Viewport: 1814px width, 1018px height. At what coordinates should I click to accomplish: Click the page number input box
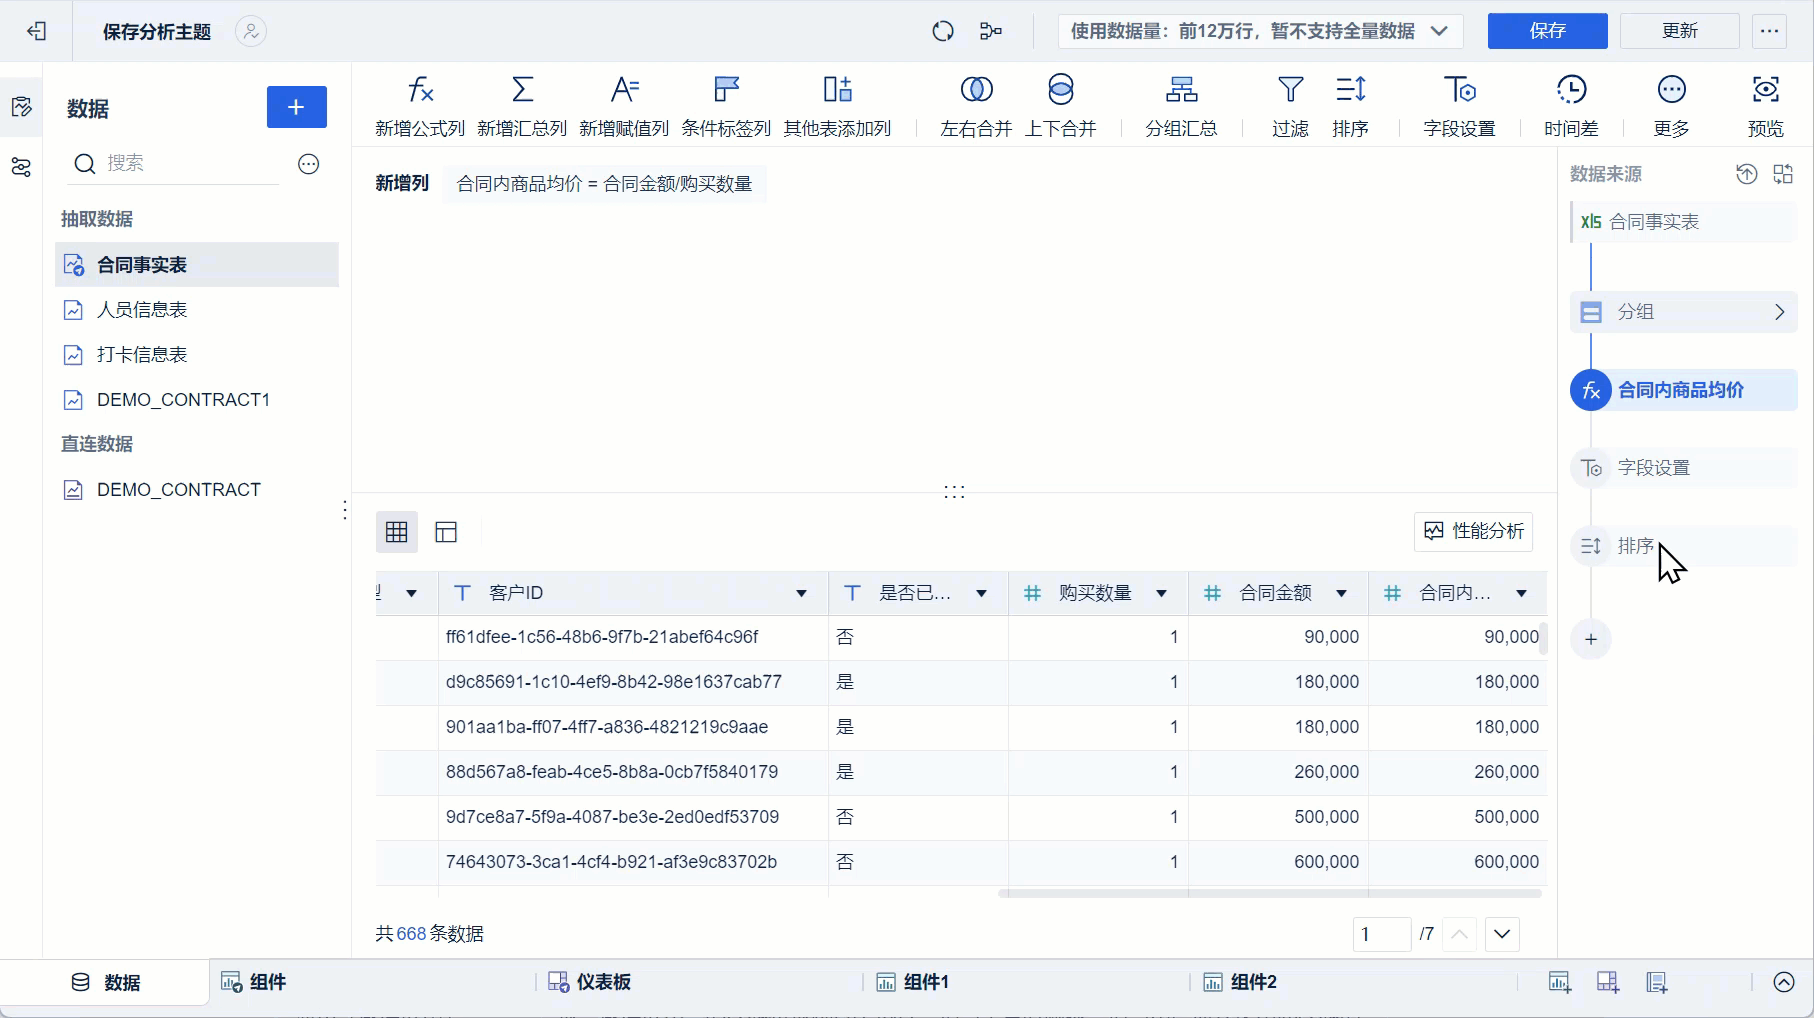tap(1381, 934)
